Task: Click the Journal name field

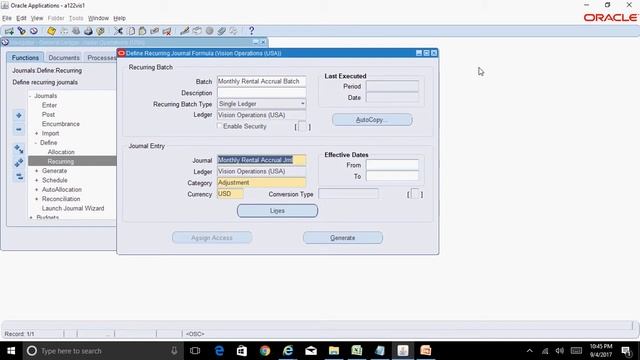Action: coord(261,160)
